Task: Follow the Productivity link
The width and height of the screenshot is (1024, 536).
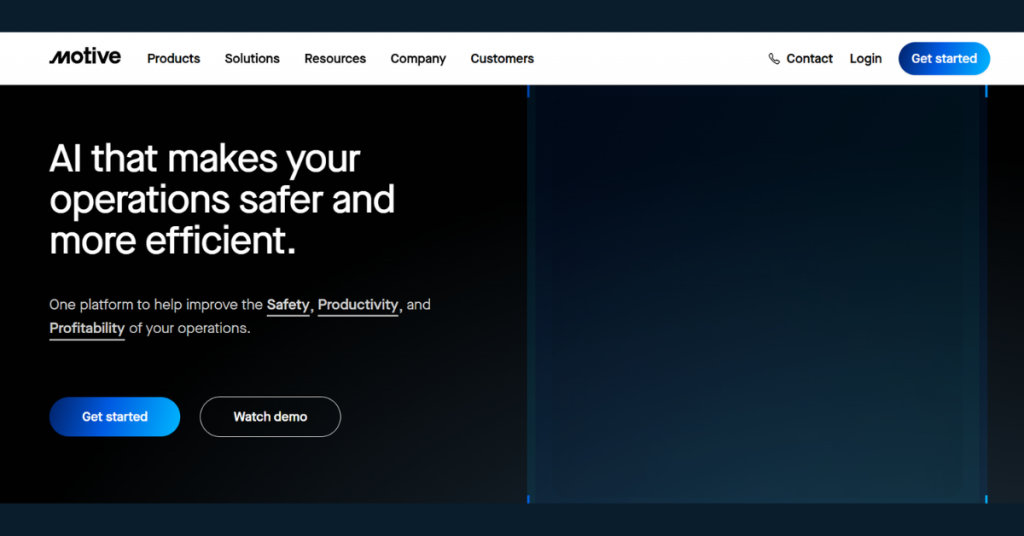Action: (358, 305)
